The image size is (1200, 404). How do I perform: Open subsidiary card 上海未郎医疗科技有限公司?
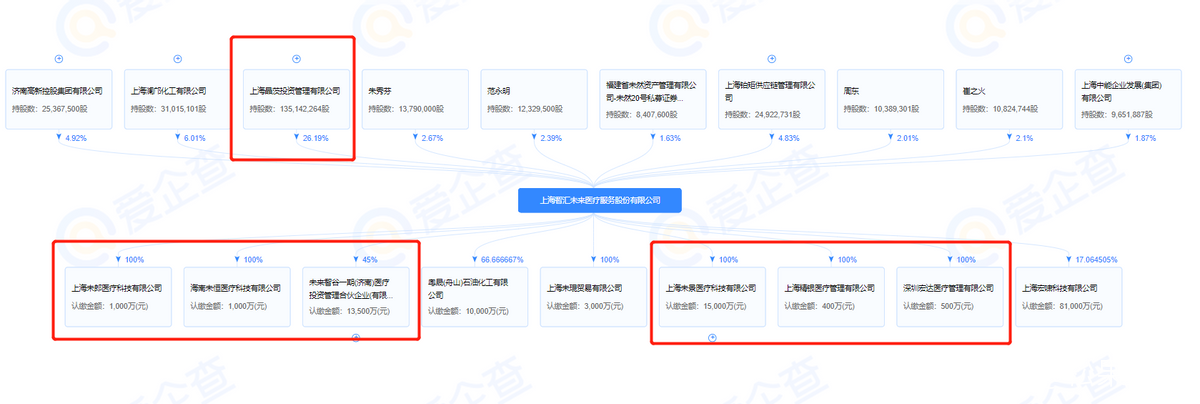(x=118, y=297)
